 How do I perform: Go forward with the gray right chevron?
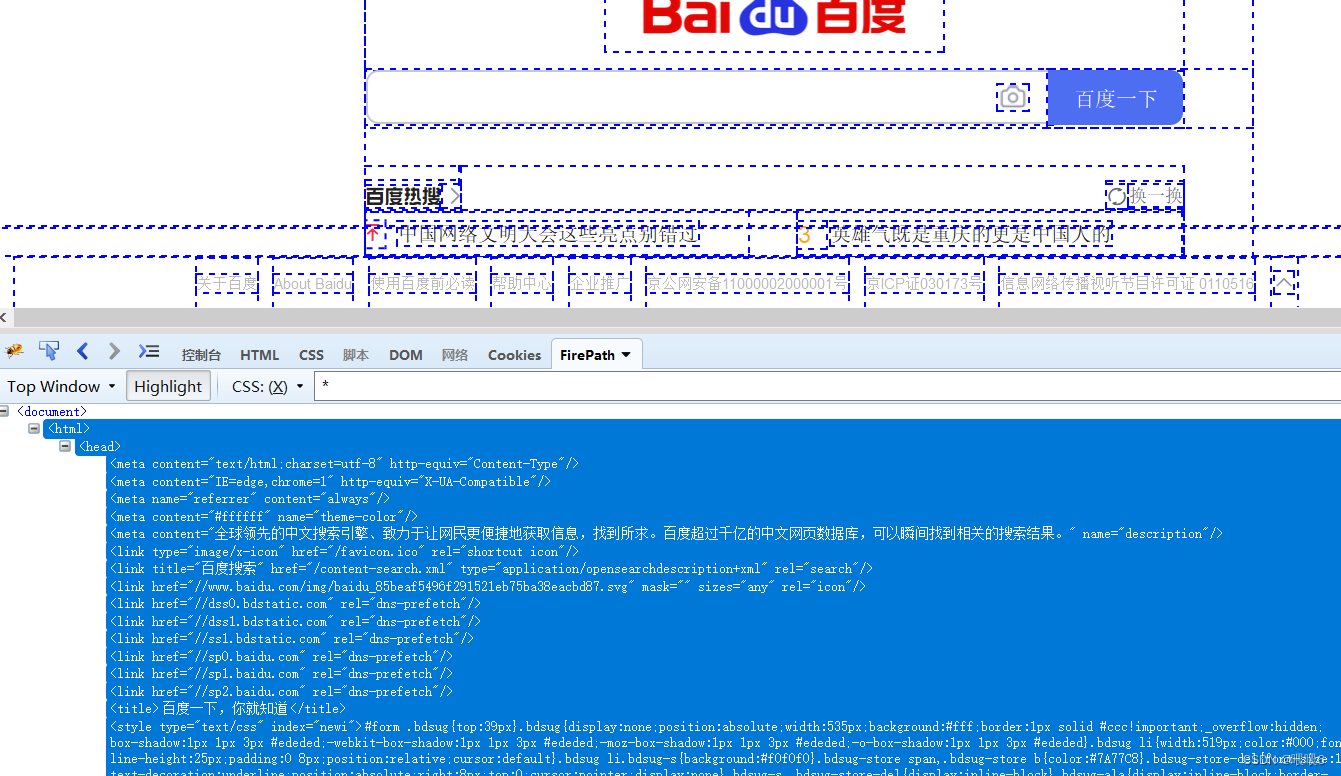[x=114, y=351]
